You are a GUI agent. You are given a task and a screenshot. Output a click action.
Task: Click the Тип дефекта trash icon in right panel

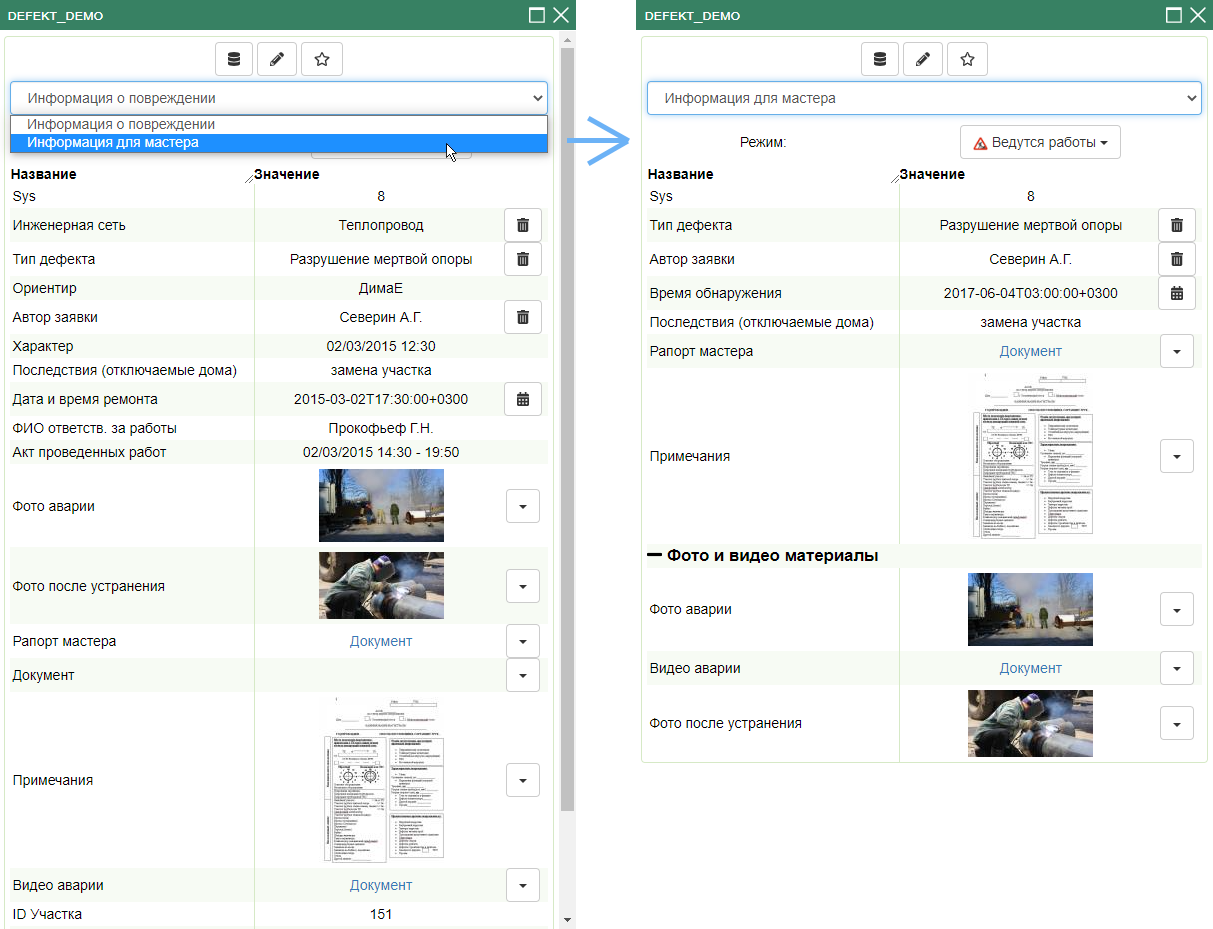(1176, 226)
